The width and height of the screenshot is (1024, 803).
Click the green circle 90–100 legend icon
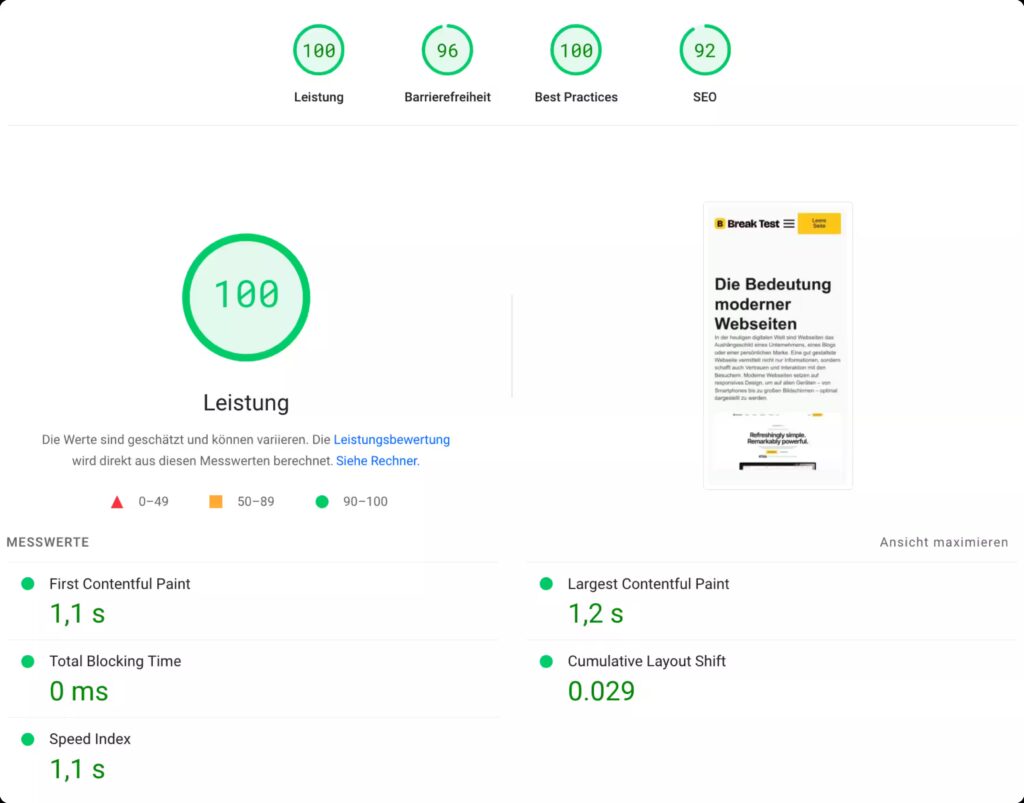[x=322, y=502]
